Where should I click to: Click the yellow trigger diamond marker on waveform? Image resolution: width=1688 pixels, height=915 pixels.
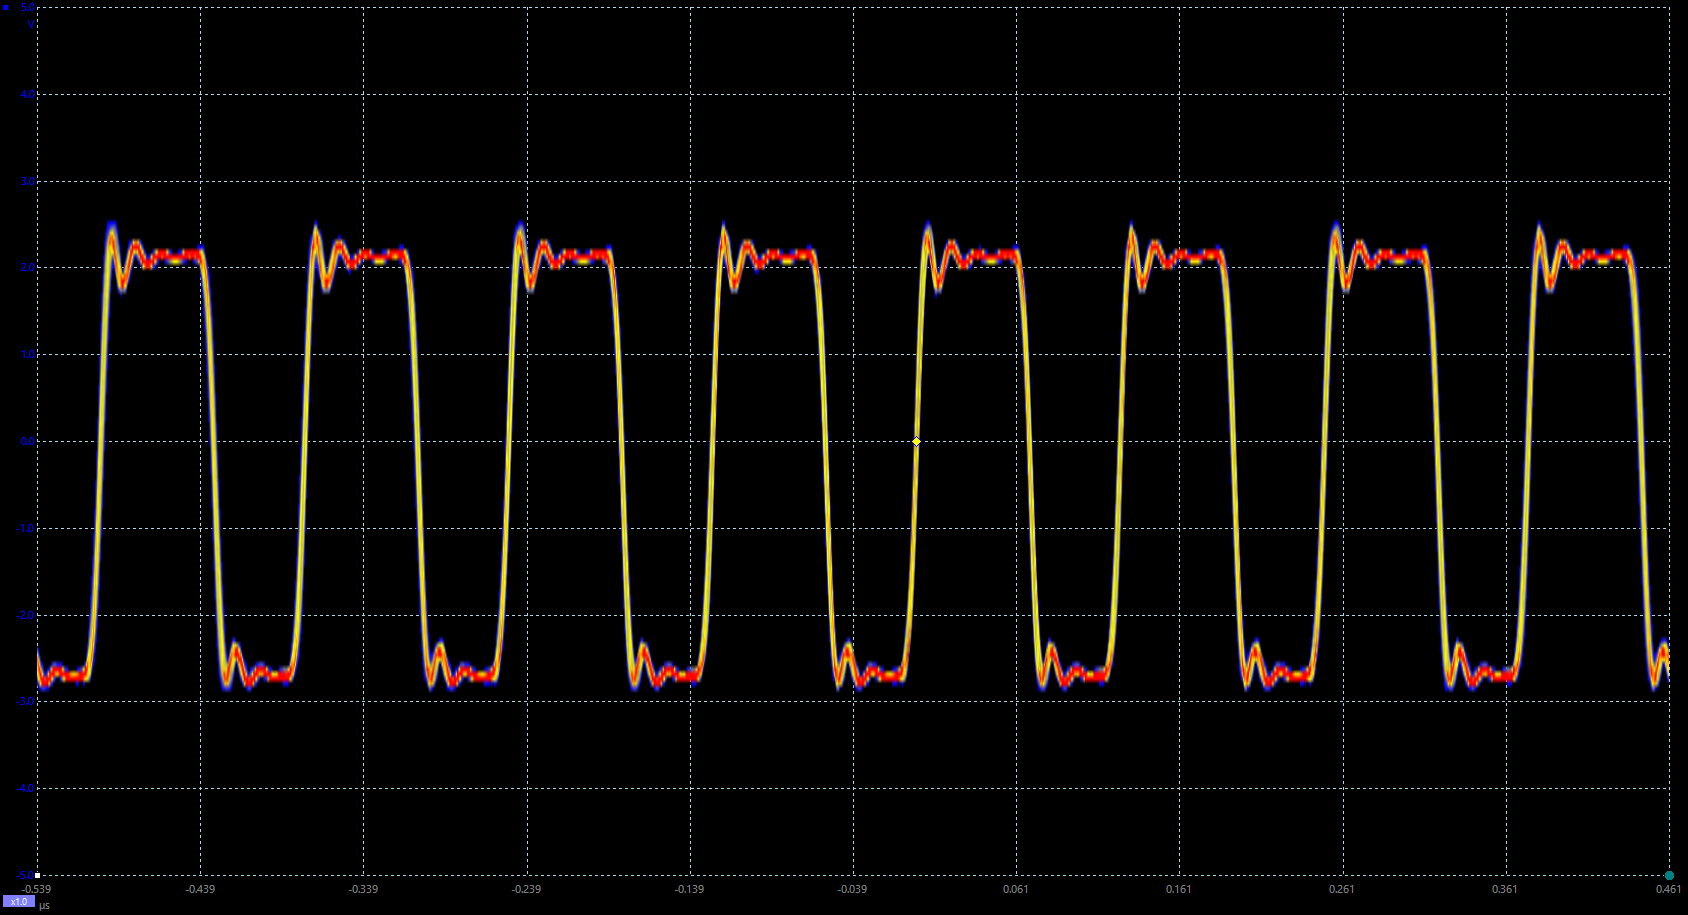point(916,441)
